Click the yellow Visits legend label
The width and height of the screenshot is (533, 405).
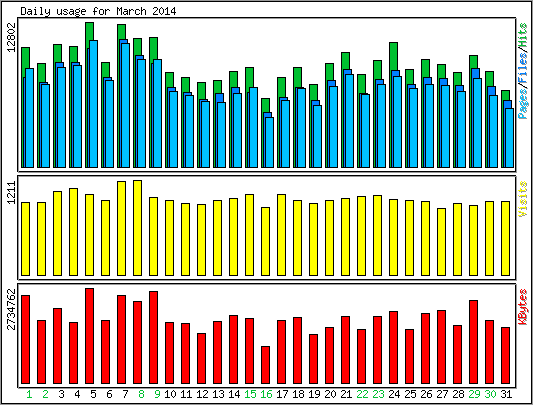coord(523,199)
